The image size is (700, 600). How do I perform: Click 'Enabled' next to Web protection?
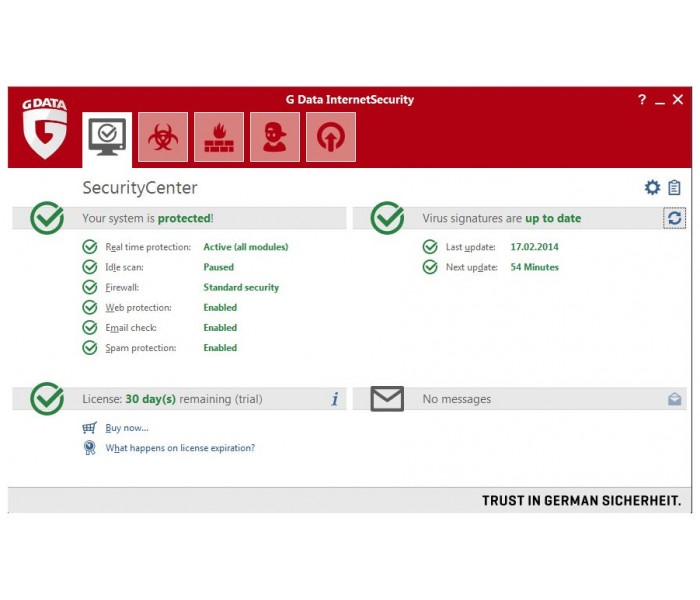(220, 307)
